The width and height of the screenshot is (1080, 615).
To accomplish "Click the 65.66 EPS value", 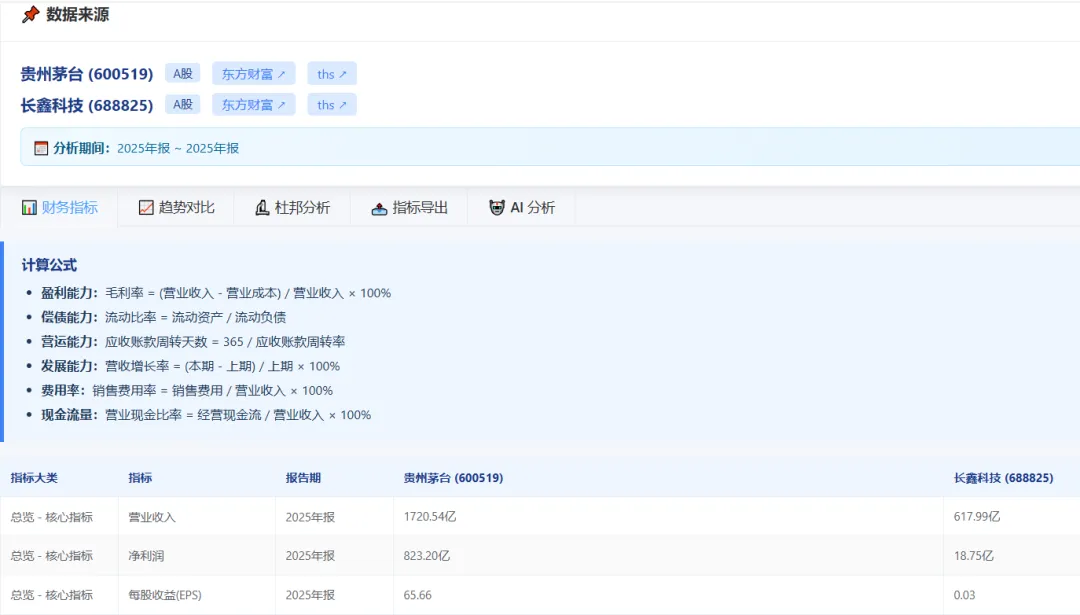I will pyautogui.click(x=417, y=595).
